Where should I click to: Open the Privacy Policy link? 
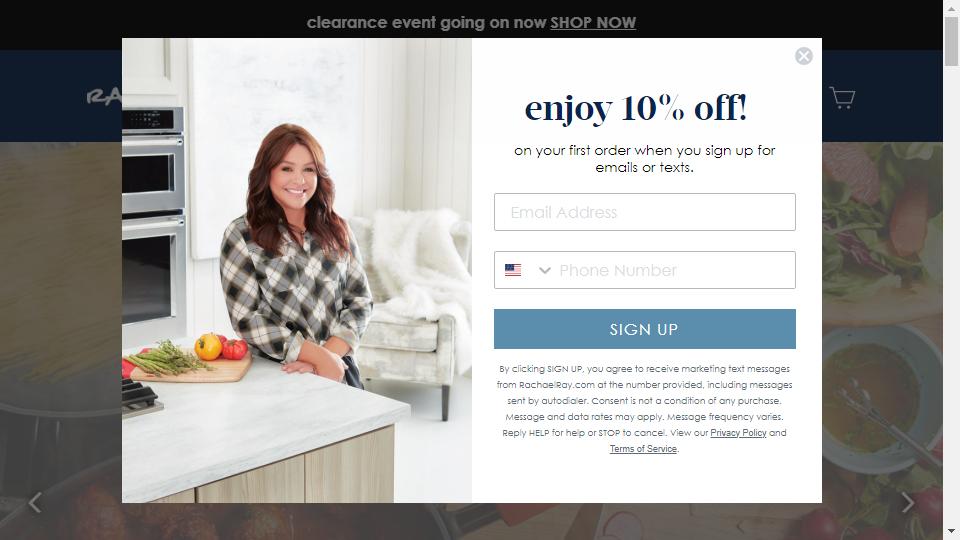pos(738,433)
